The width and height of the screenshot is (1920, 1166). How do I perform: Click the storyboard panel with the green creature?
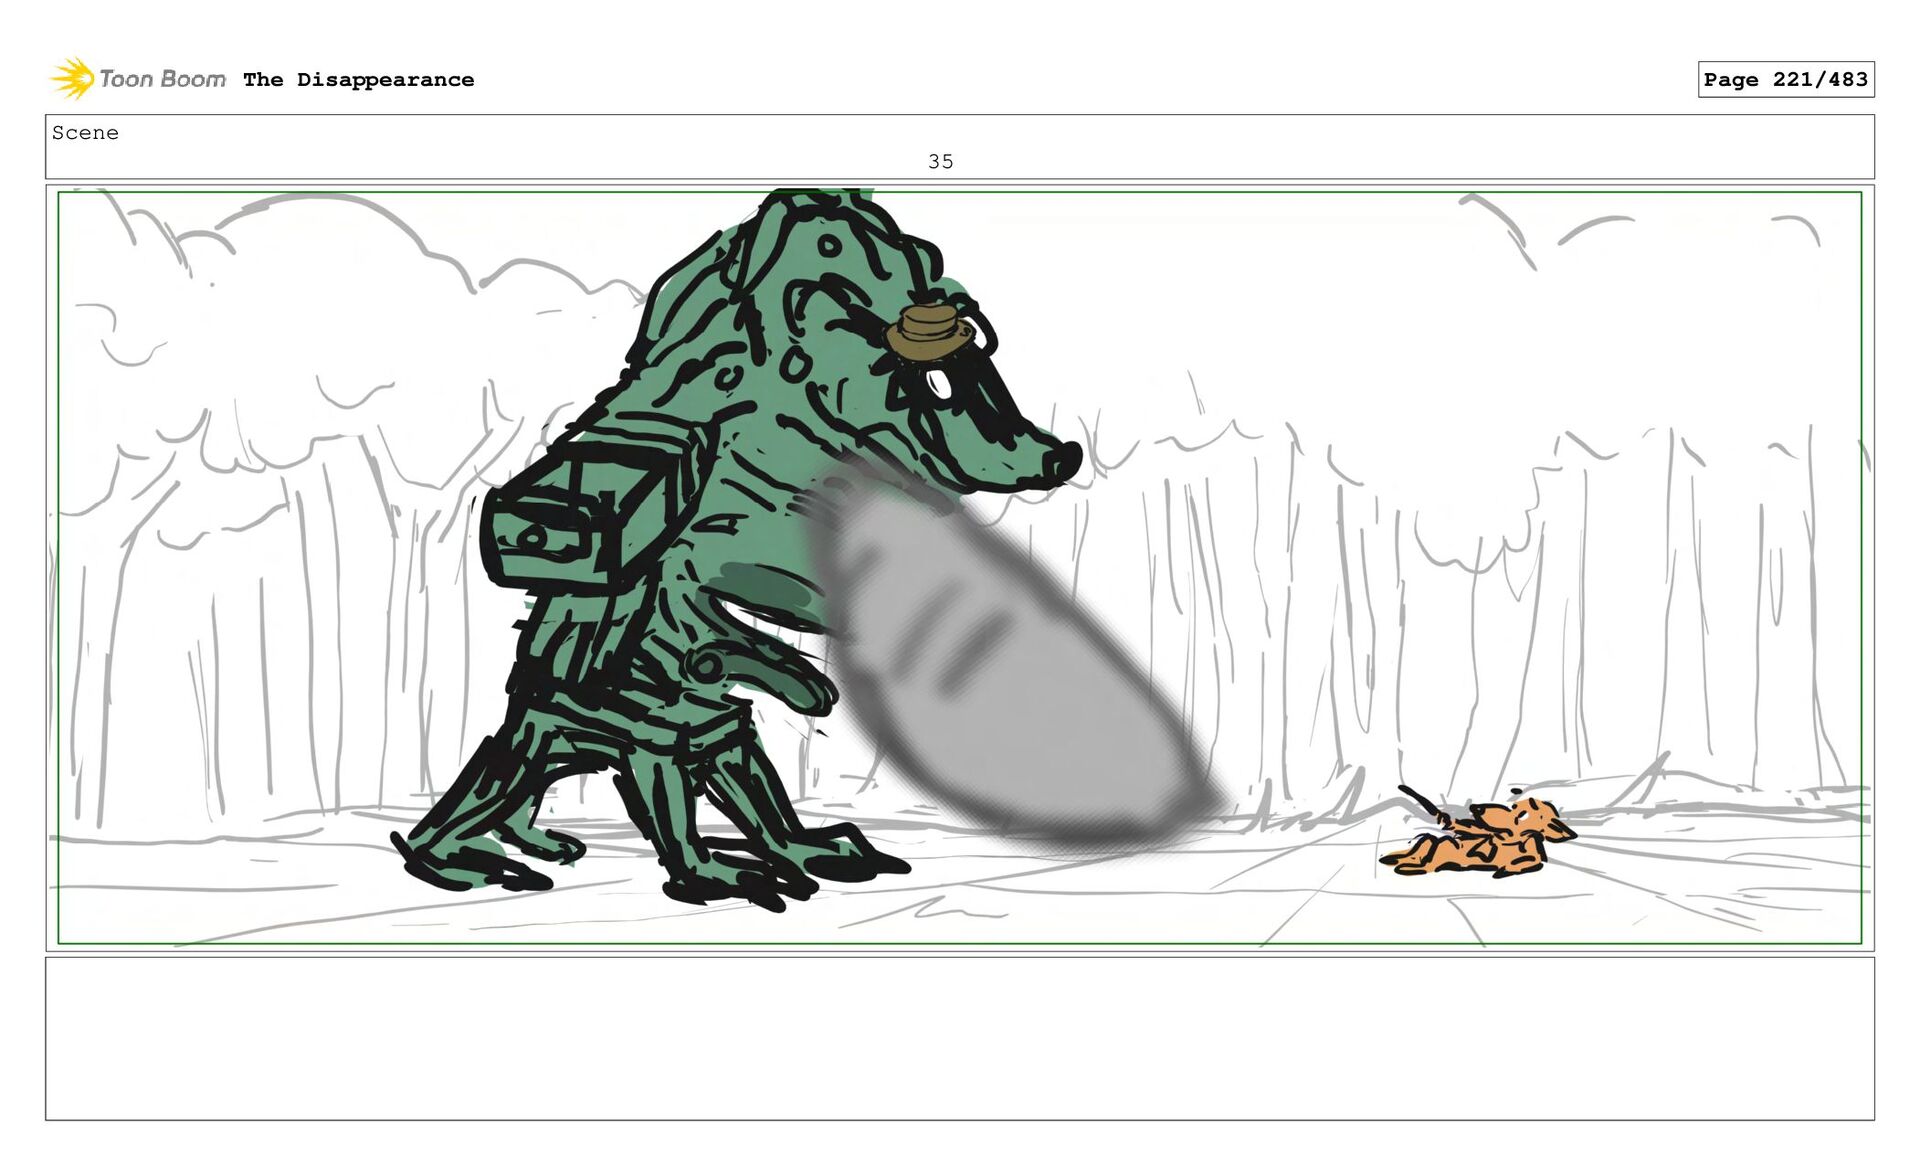pyautogui.click(x=959, y=567)
